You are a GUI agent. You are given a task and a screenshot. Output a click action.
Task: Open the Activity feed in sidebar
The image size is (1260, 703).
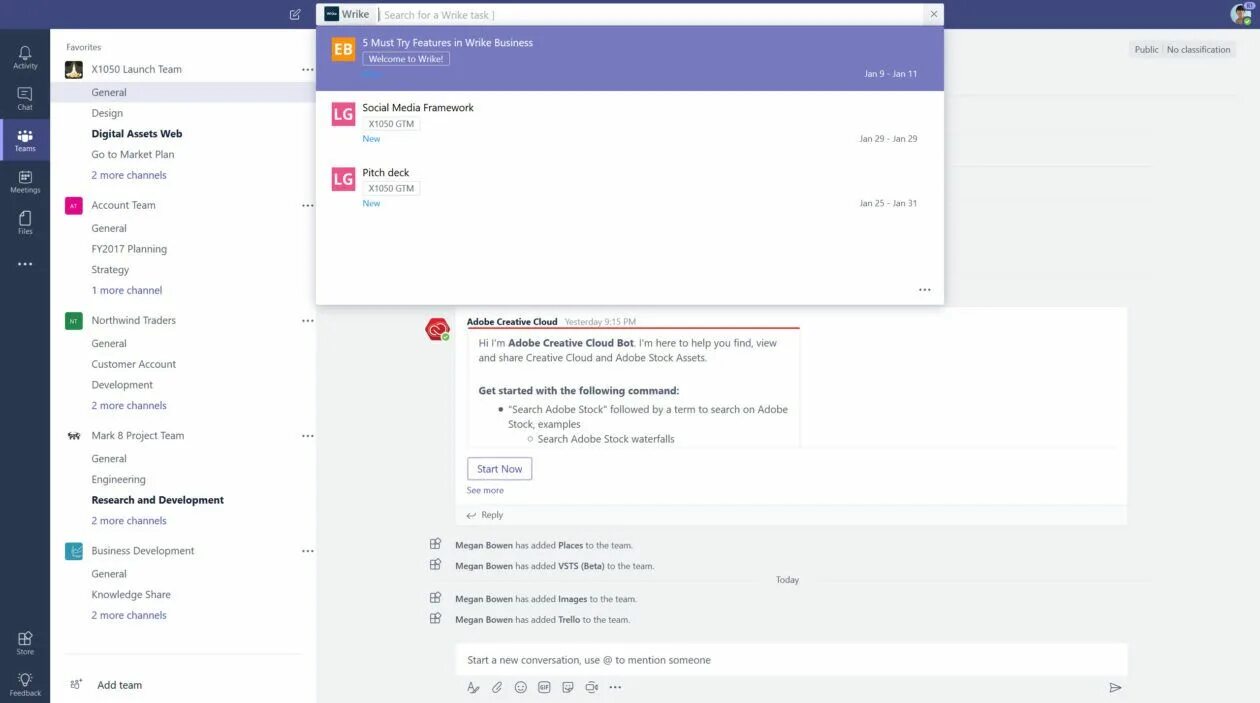(25, 57)
